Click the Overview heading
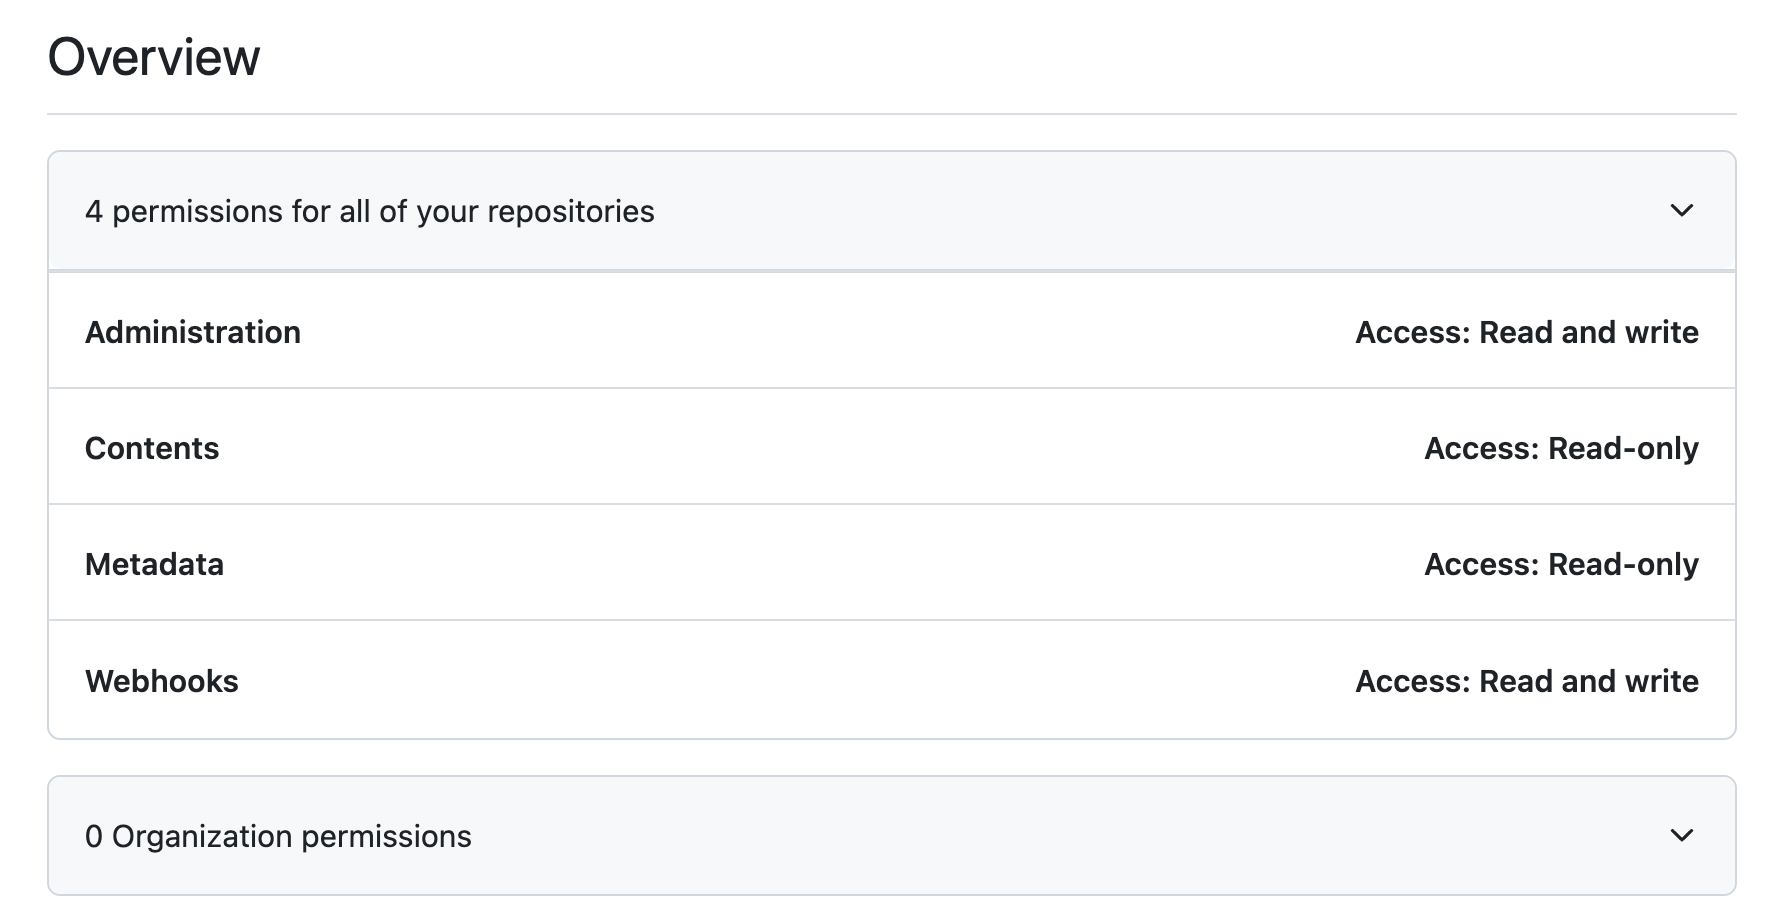This screenshot has height=924, width=1770. pyautogui.click(x=154, y=57)
